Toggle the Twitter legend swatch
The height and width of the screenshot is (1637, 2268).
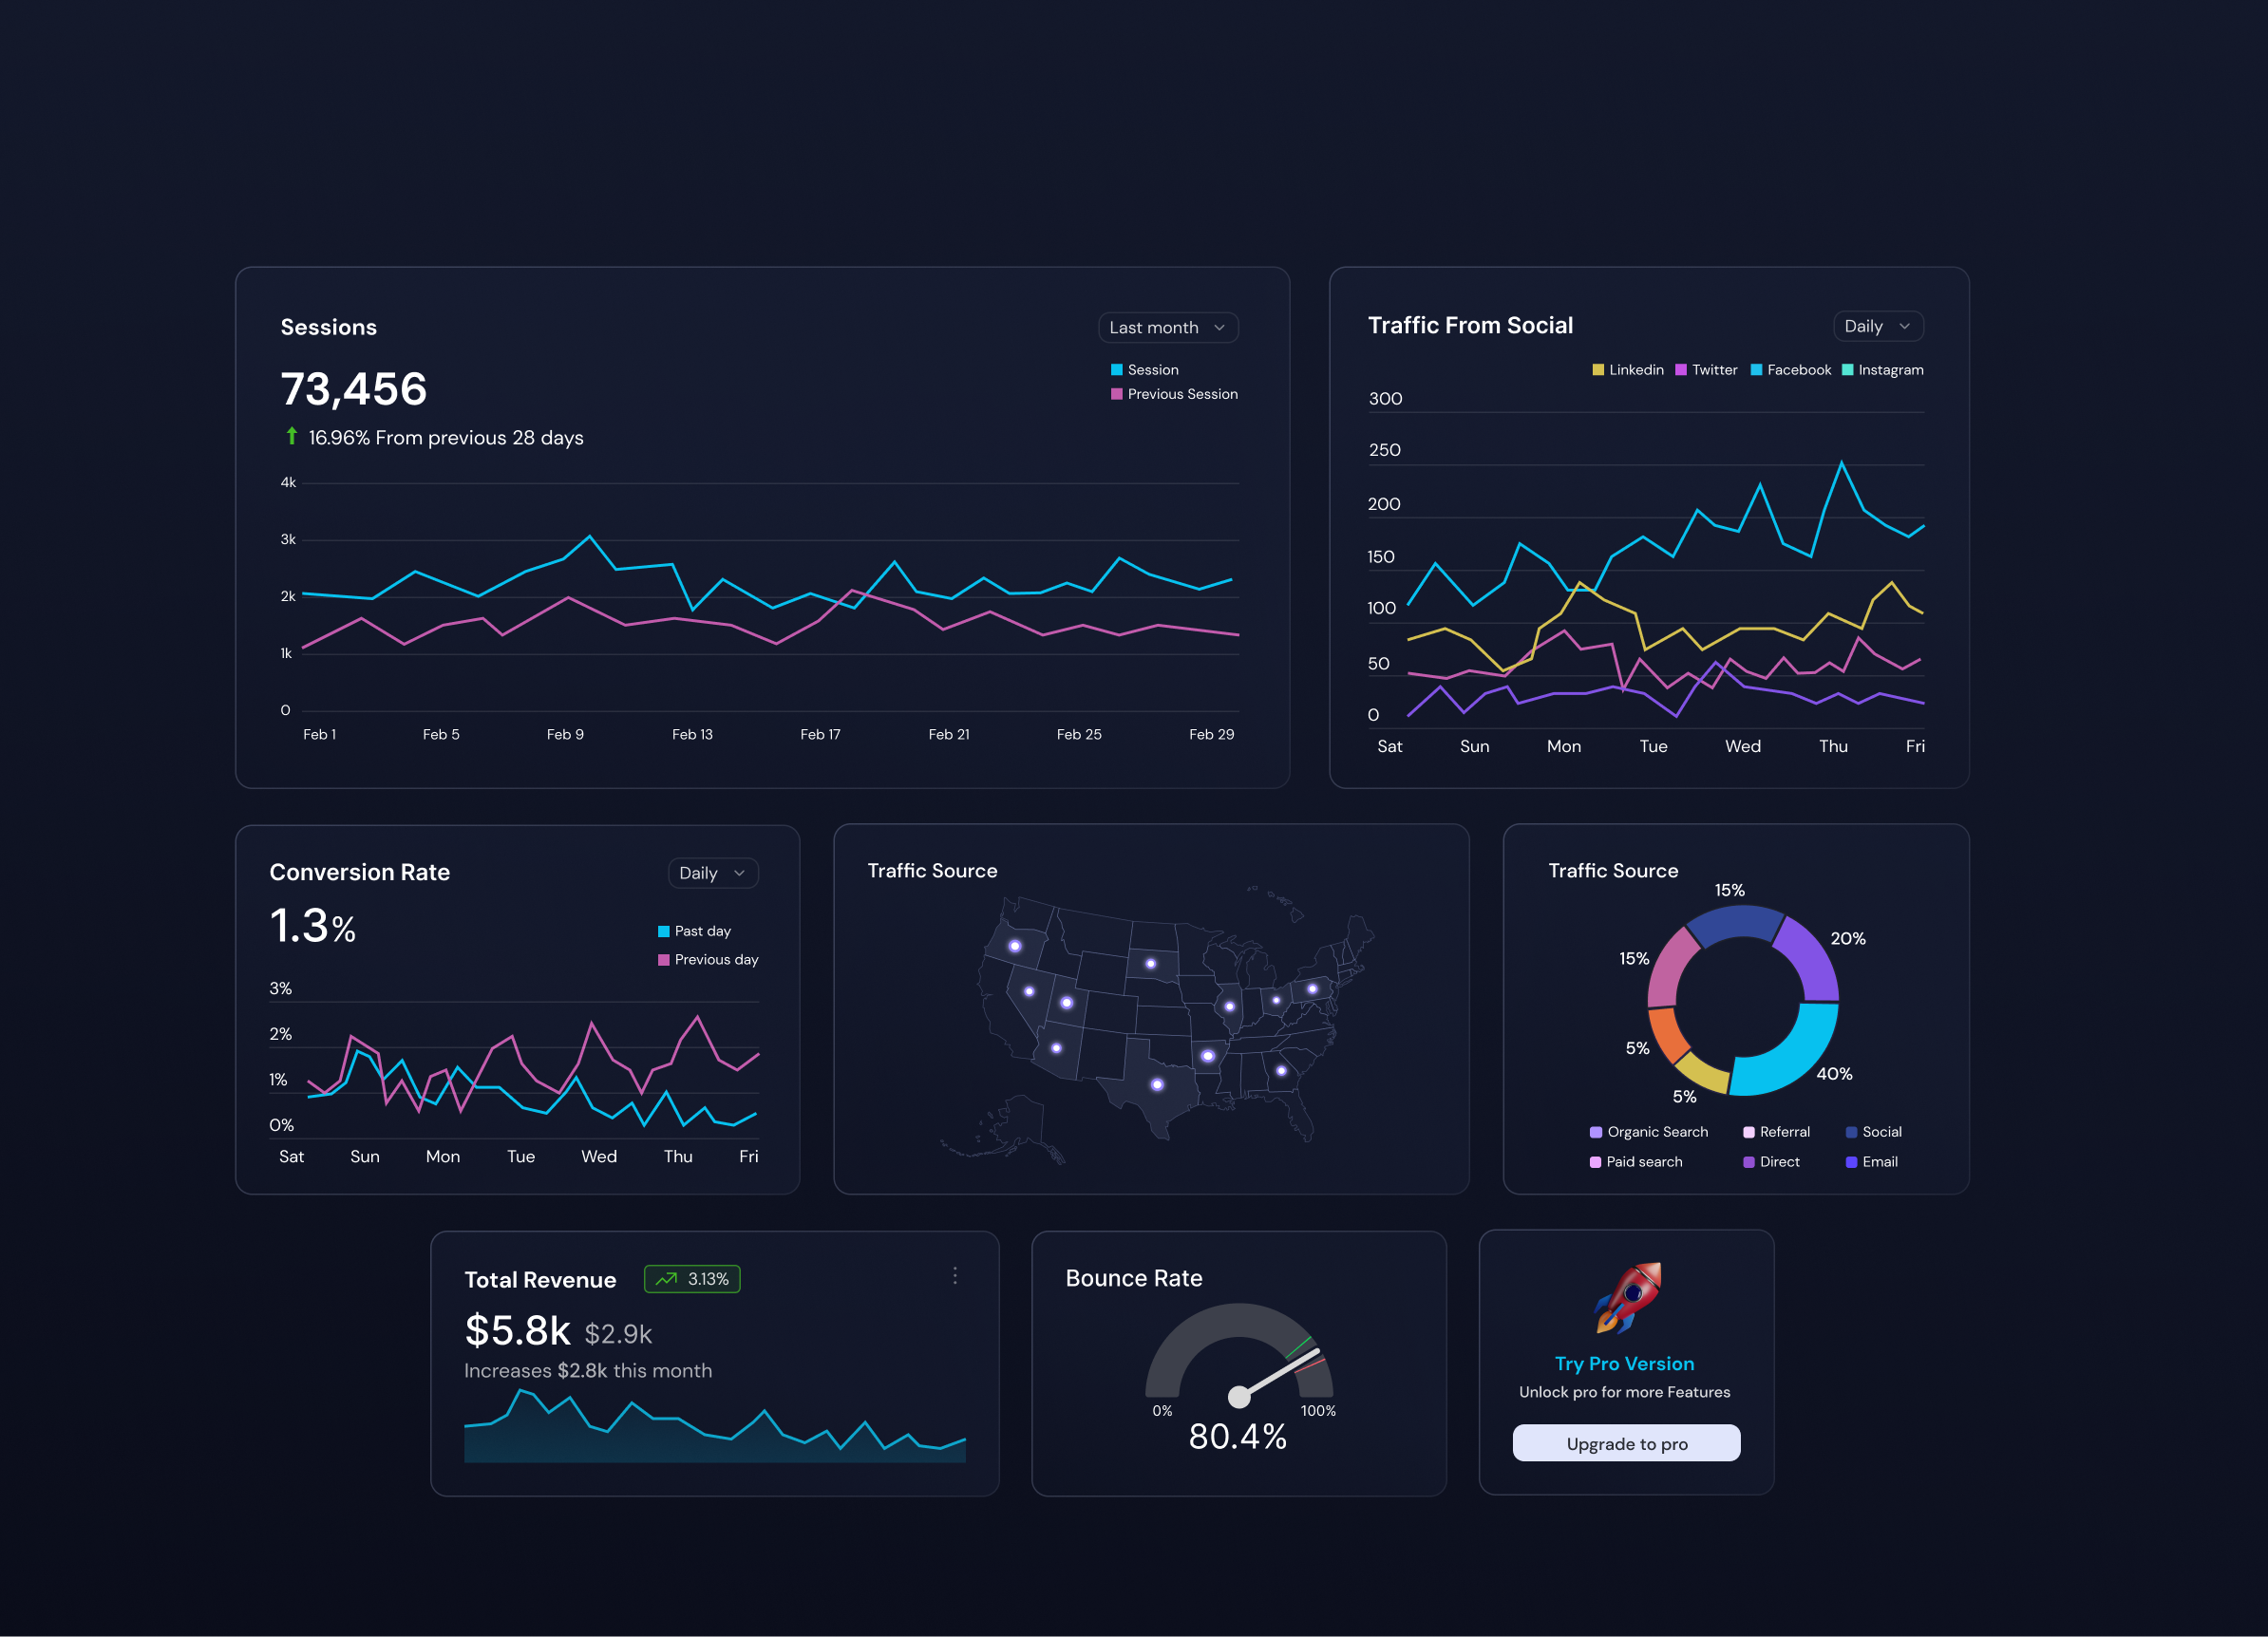[1681, 370]
